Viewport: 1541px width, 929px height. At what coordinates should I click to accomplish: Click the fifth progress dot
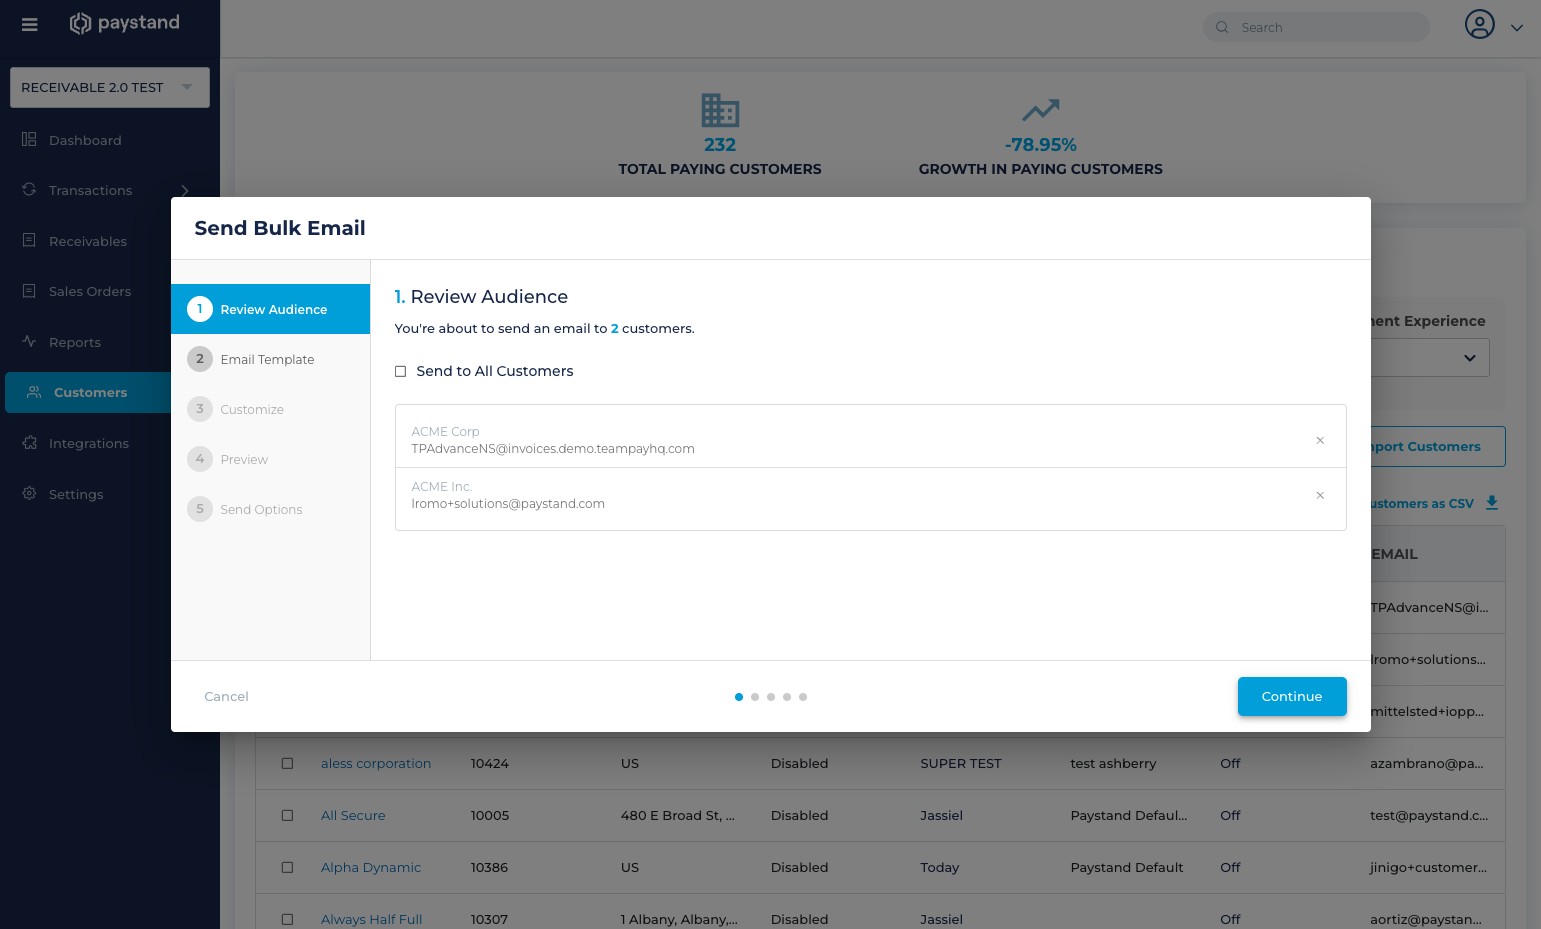[803, 697]
